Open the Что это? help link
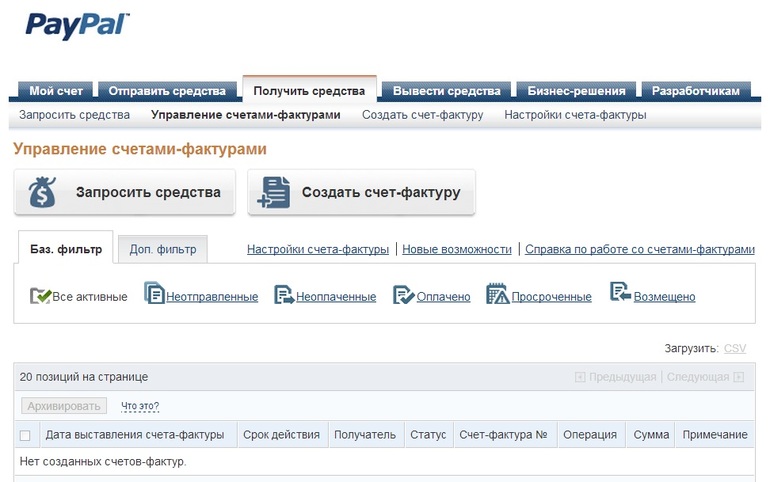This screenshot has width=770, height=482. (x=140, y=406)
